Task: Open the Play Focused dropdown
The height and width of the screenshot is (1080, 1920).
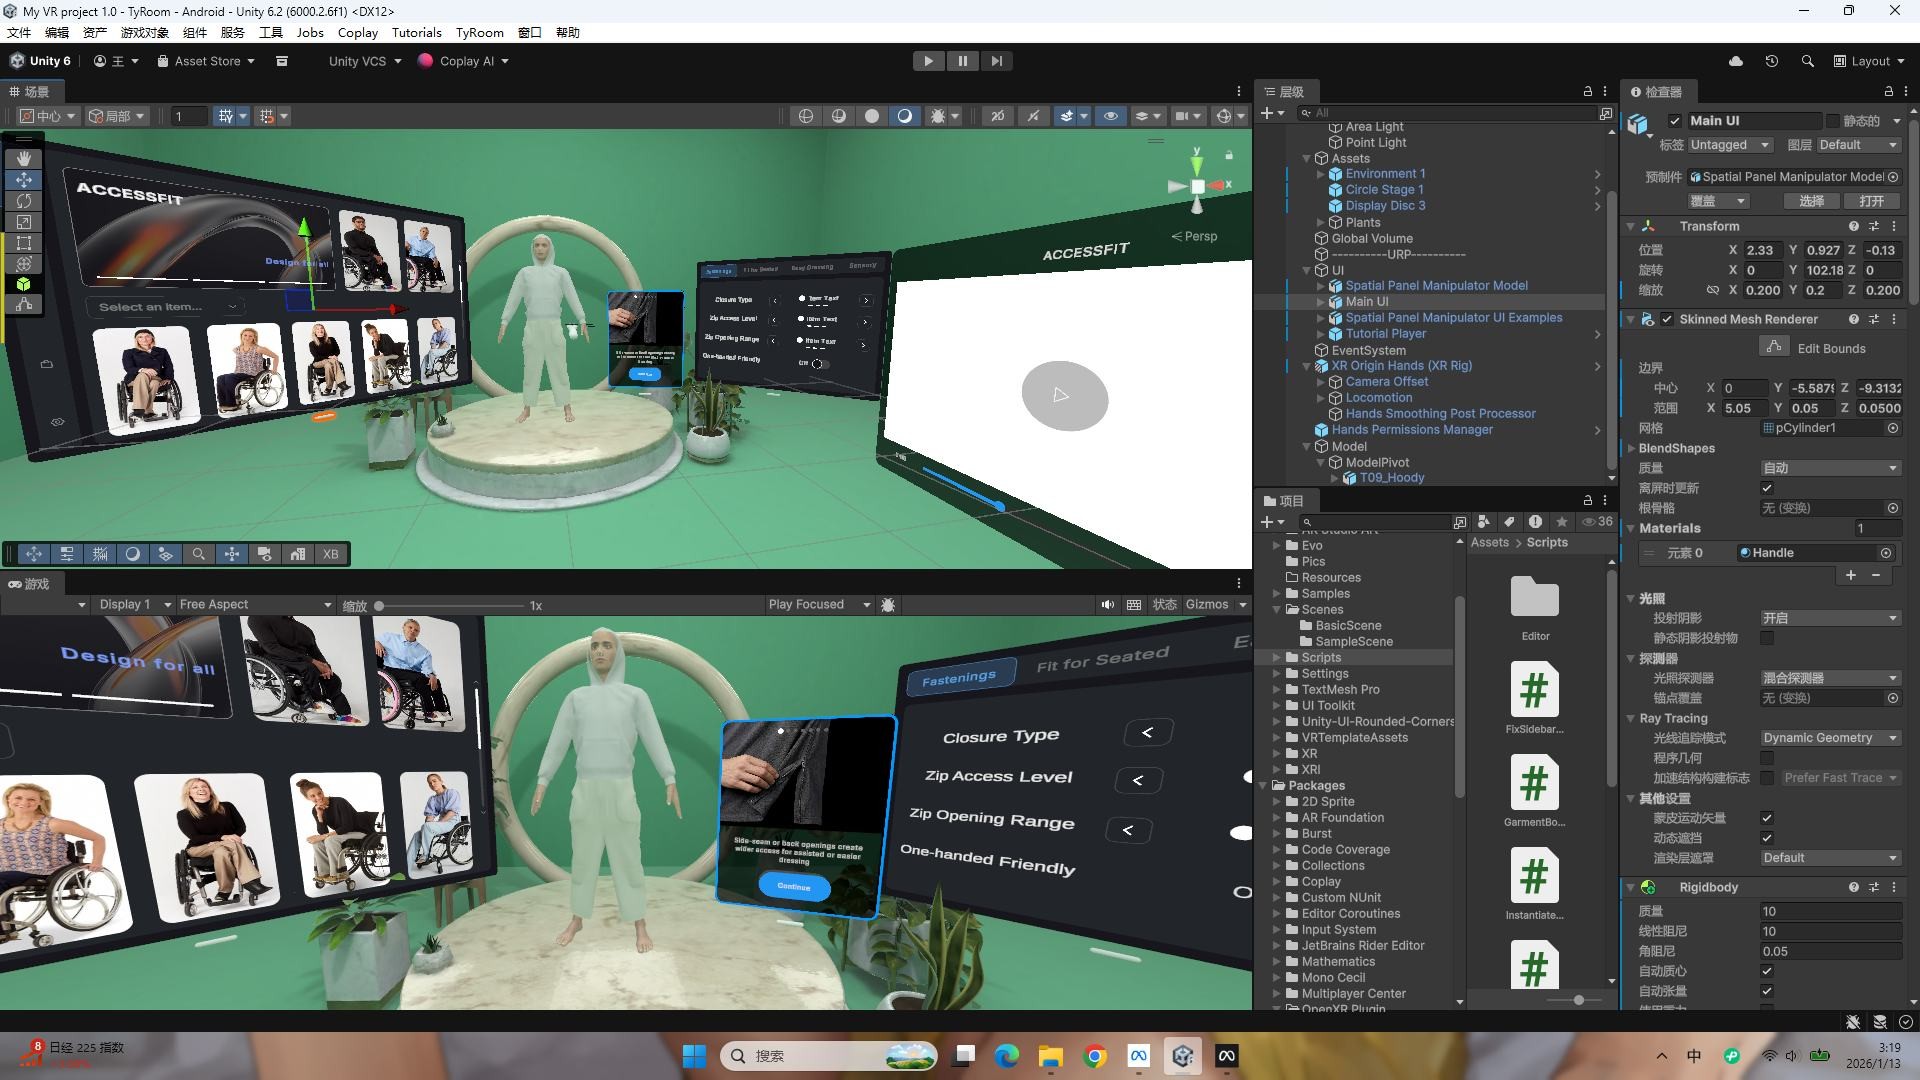Action: [x=818, y=605]
